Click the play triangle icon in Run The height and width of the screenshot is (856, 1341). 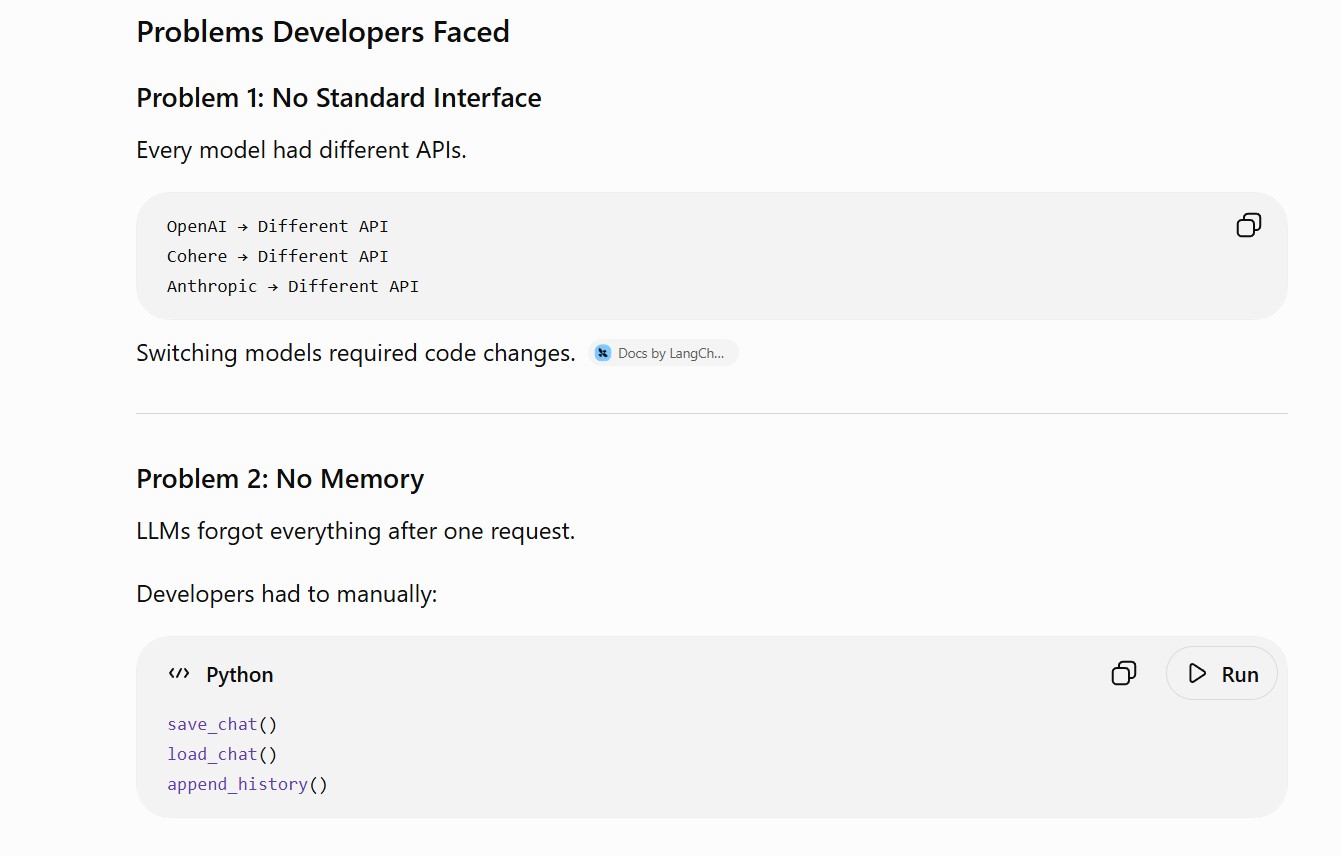coord(1197,673)
